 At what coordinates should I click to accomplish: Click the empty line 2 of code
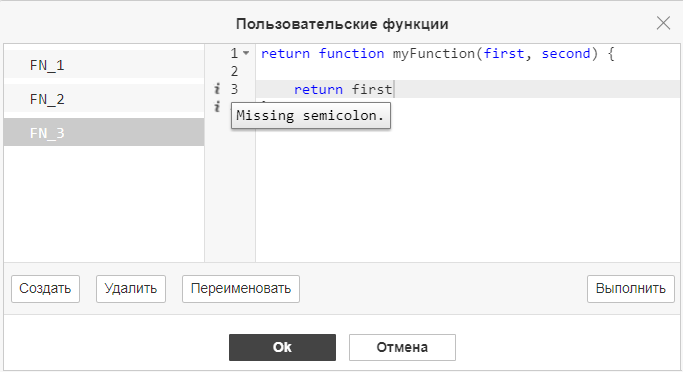pyautogui.click(x=467, y=71)
